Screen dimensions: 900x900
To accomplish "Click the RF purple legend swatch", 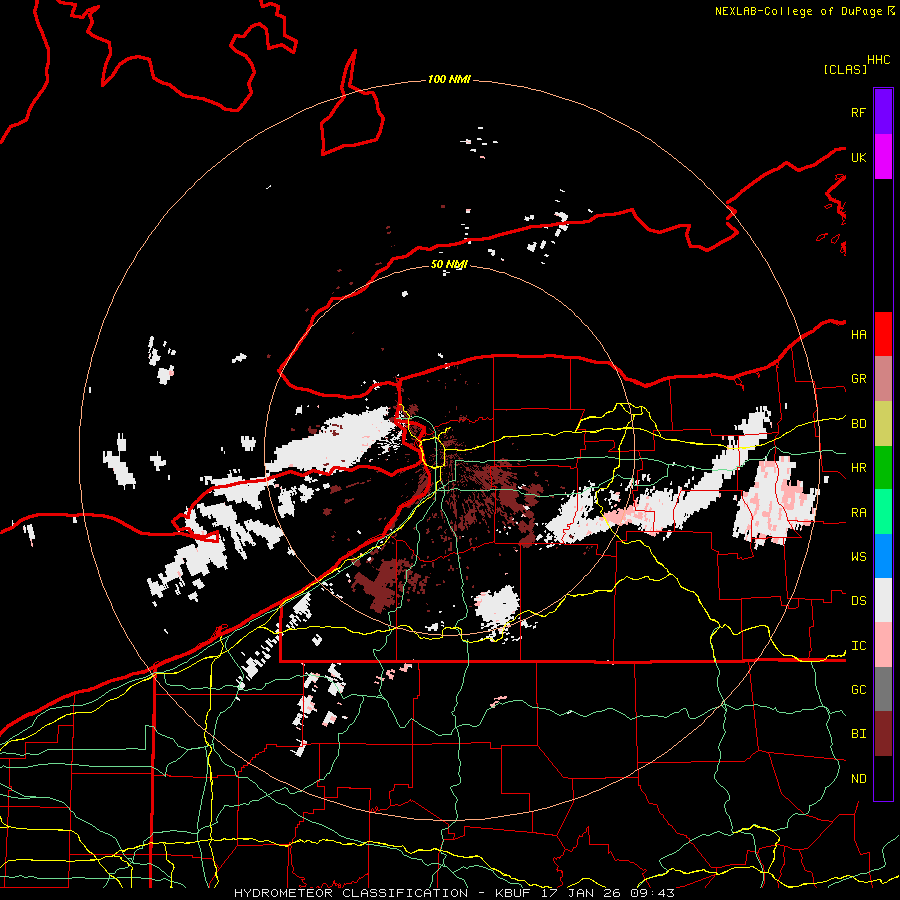I will pos(883,112).
